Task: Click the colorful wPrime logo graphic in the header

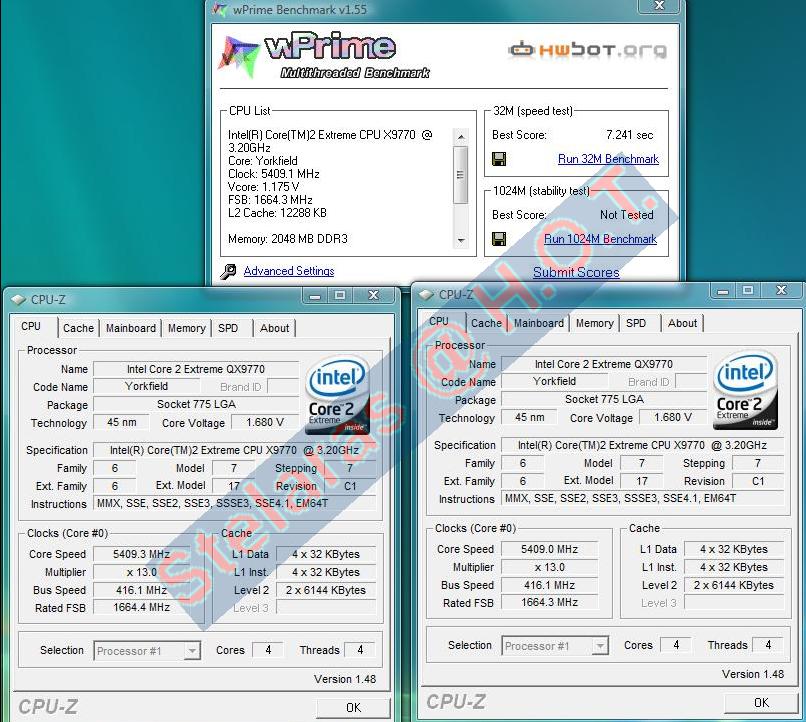Action: pos(239,57)
